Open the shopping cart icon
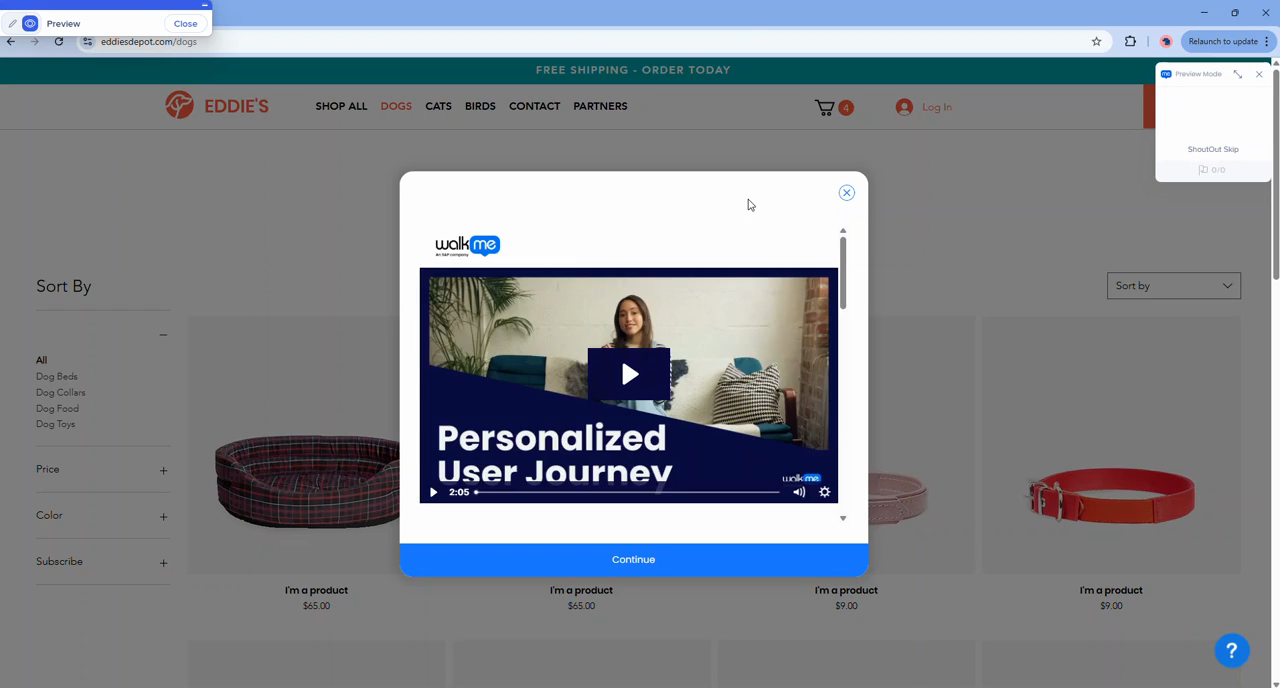This screenshot has height=688, width=1280. click(825, 107)
